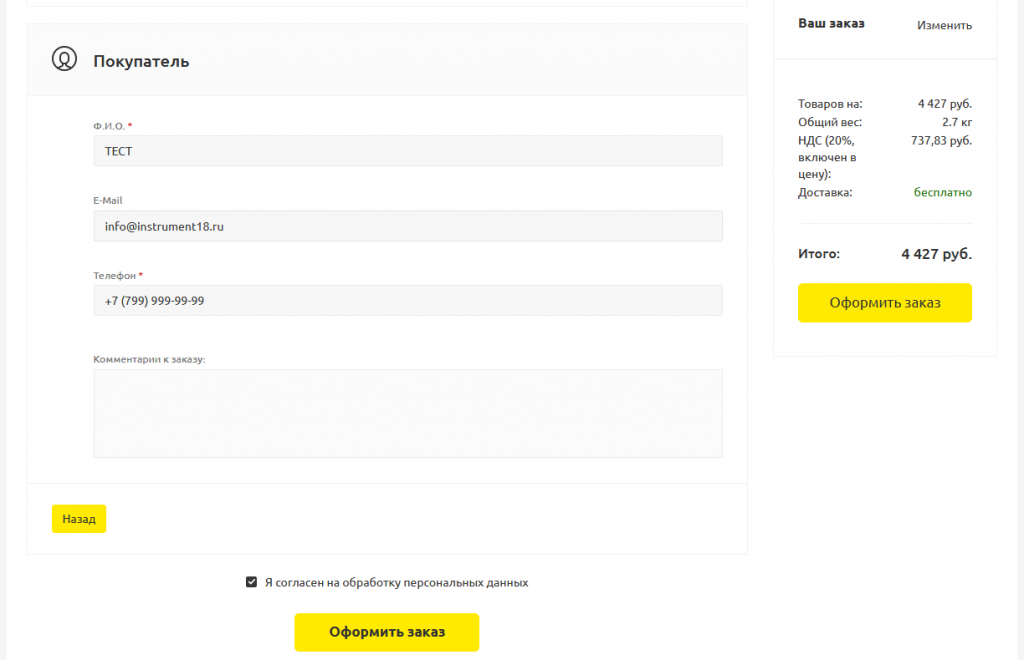Submit with bottom Оформить заказ button
1024x660 pixels.
coord(387,632)
